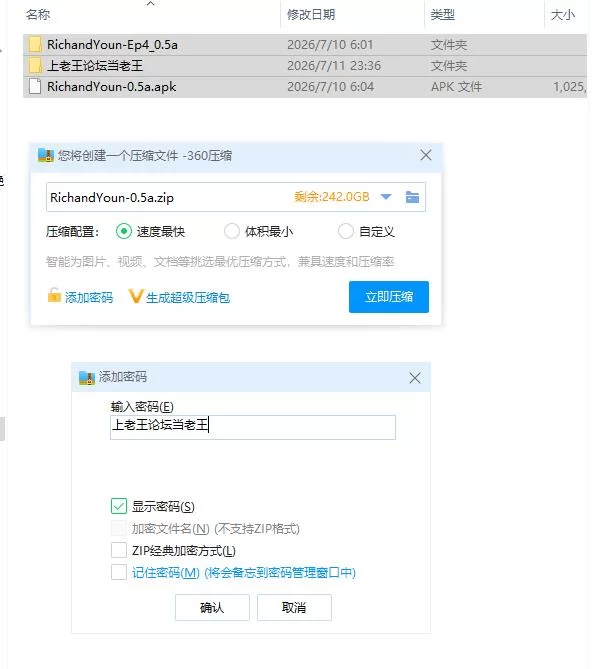Click the 360压缩 logo in compression dialog title
This screenshot has height=669, width=592.
pos(46,155)
